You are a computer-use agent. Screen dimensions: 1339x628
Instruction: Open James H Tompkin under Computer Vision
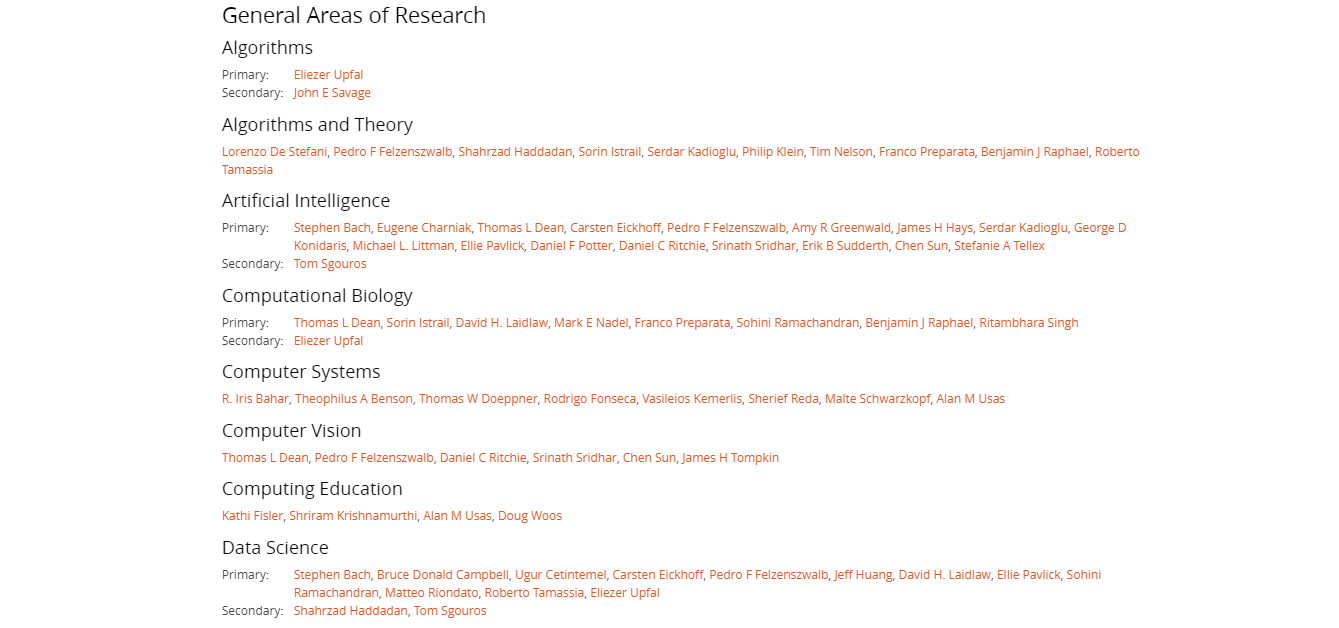coord(730,458)
